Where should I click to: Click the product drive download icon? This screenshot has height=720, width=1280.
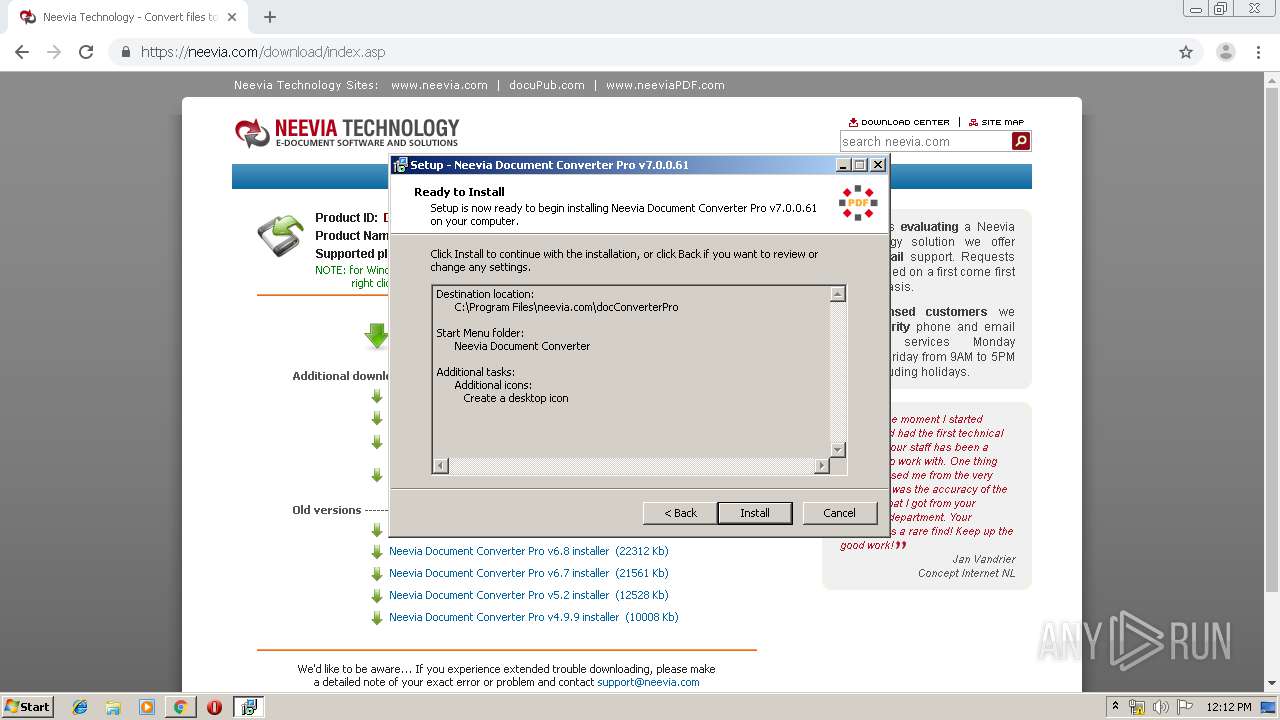pos(281,236)
